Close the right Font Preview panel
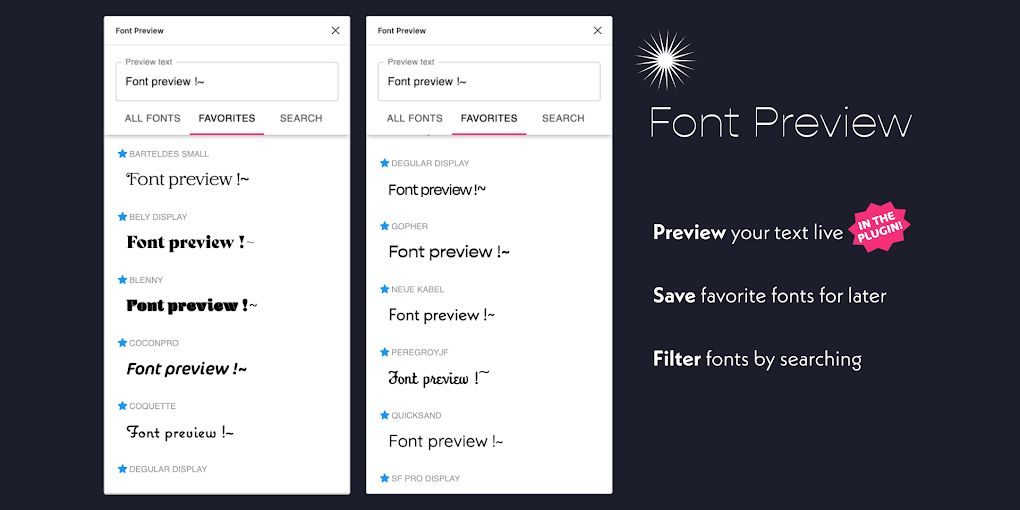Viewport: 1020px width, 510px height. point(598,31)
